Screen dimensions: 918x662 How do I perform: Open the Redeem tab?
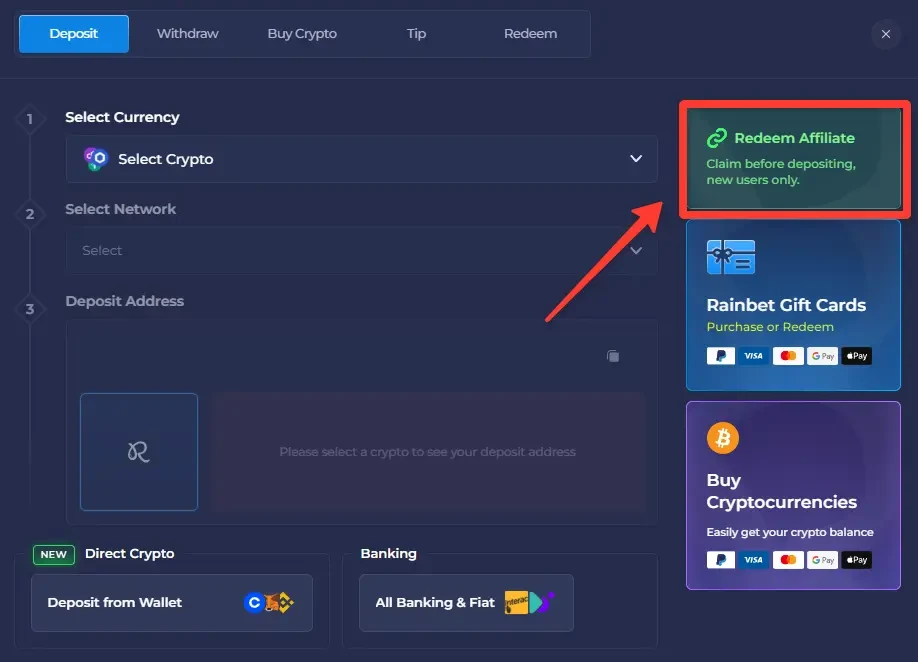tap(530, 34)
